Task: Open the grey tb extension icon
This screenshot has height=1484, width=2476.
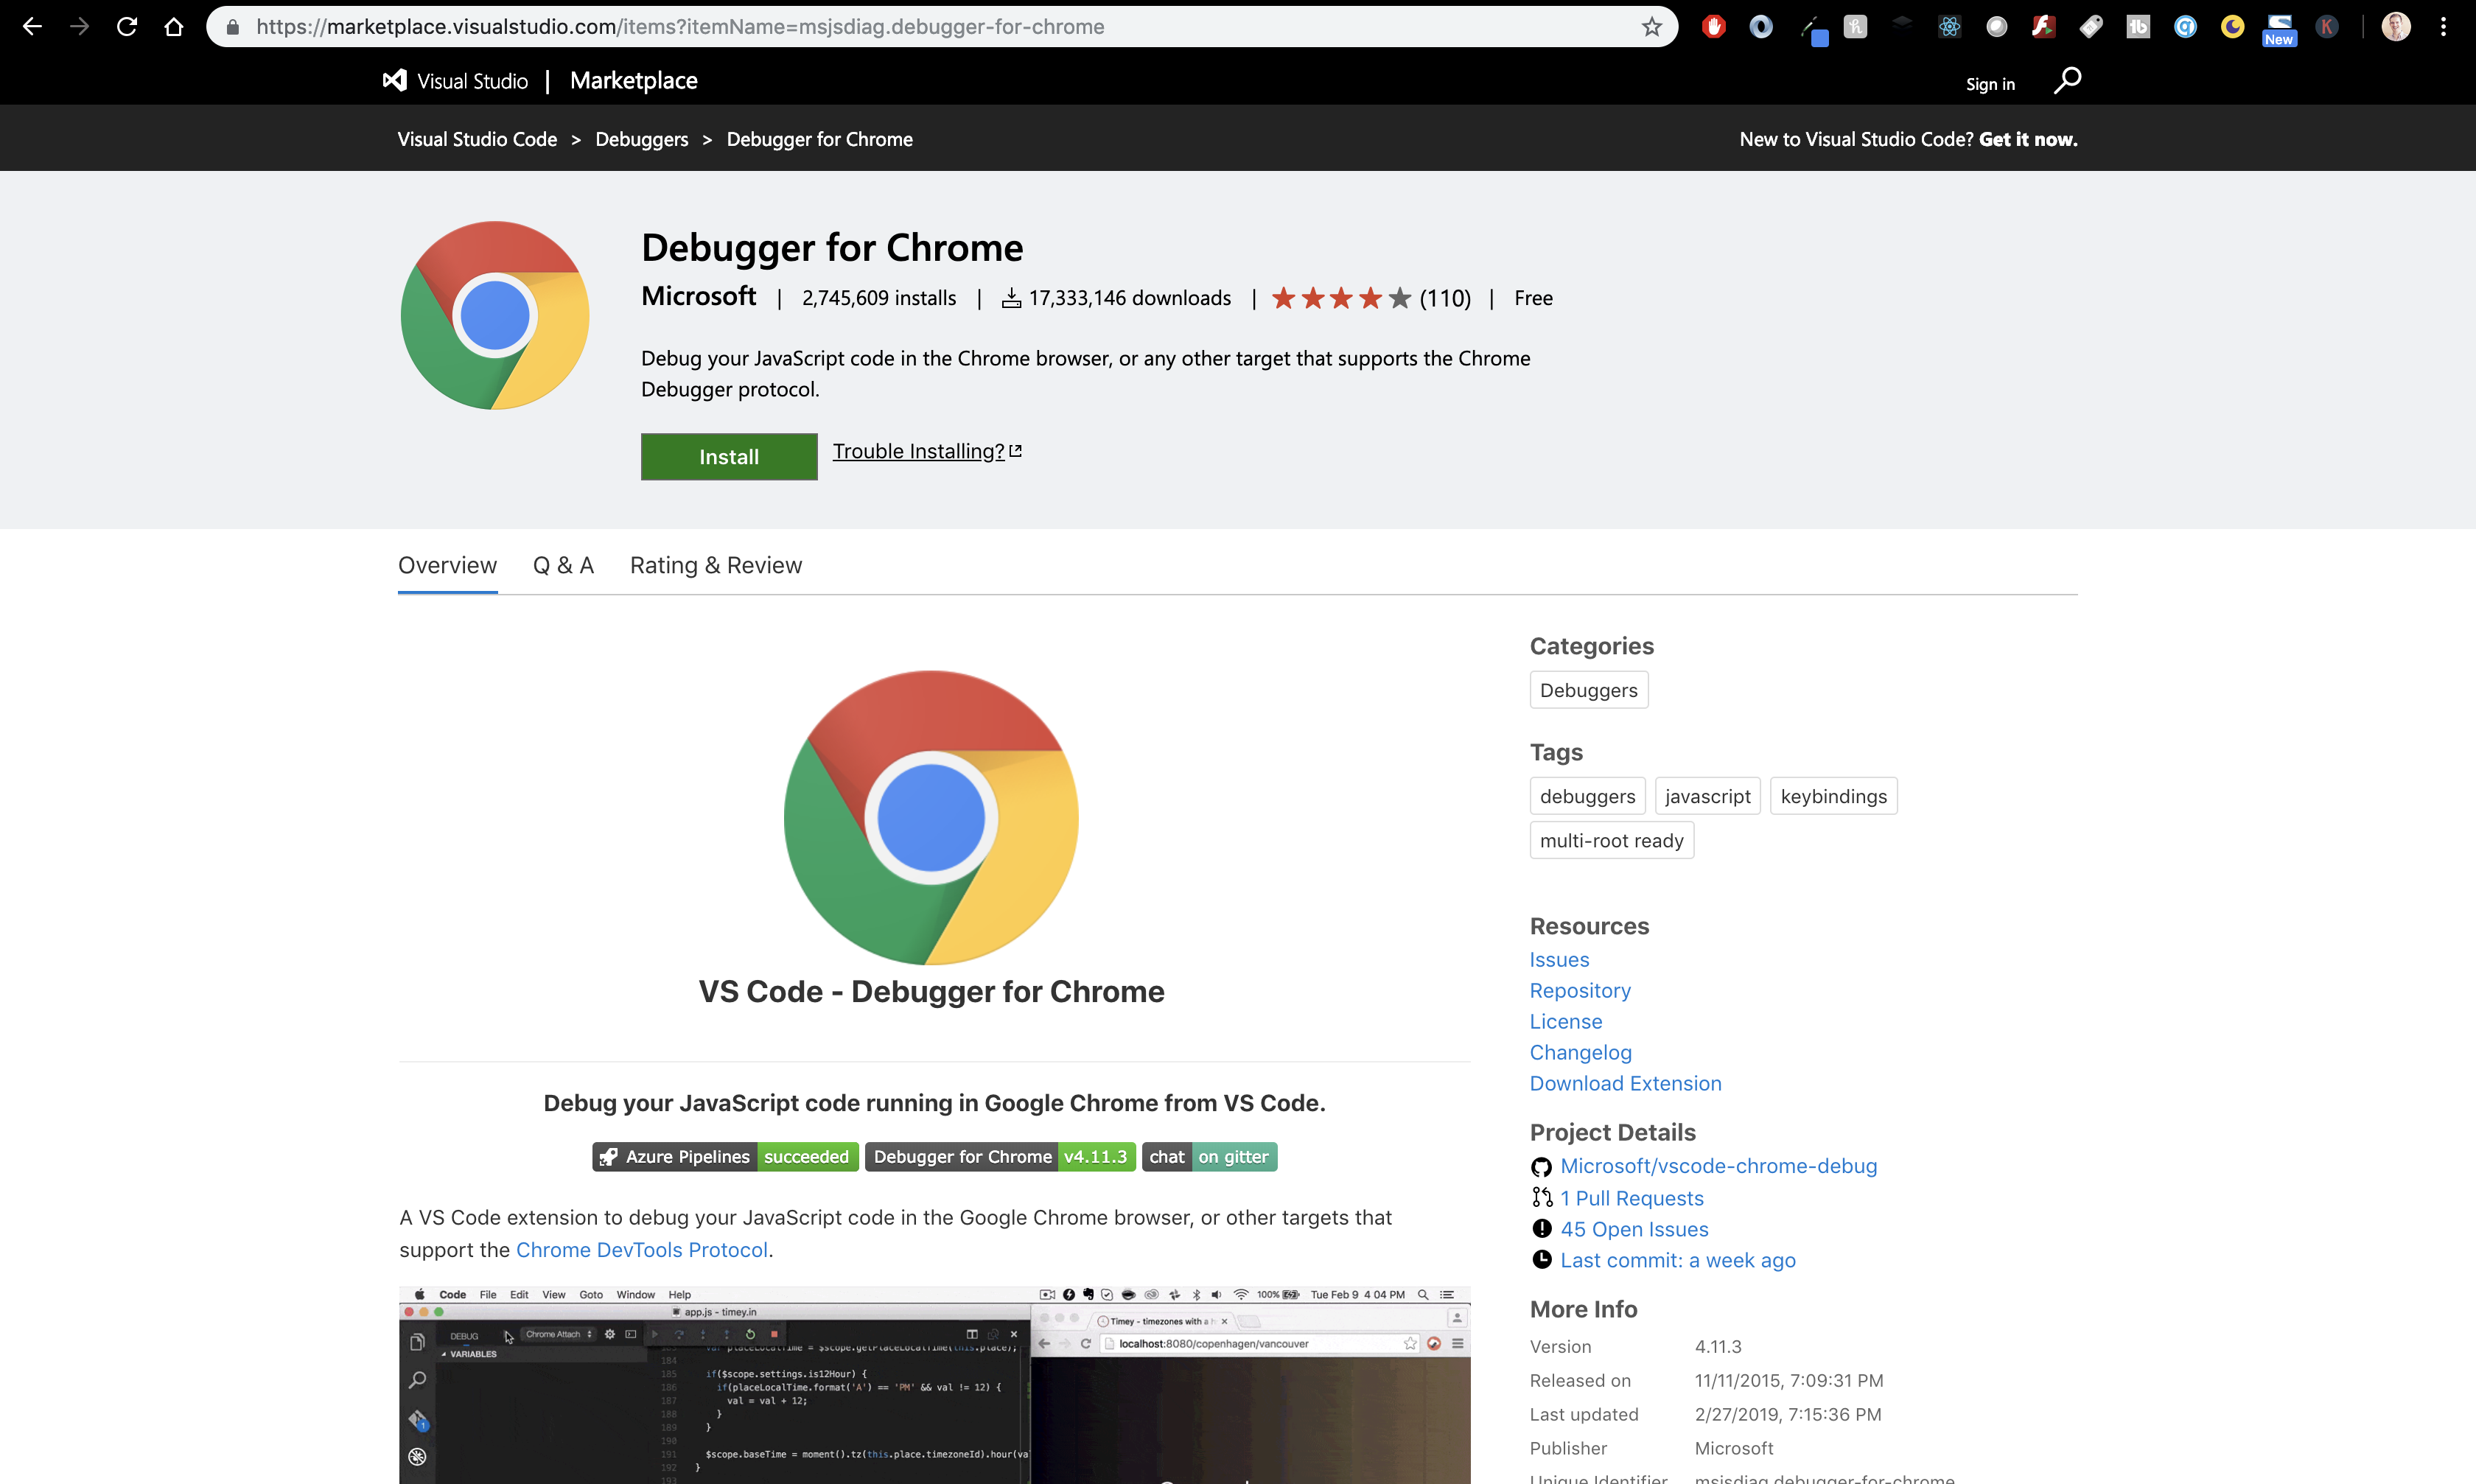Action: [2138, 27]
